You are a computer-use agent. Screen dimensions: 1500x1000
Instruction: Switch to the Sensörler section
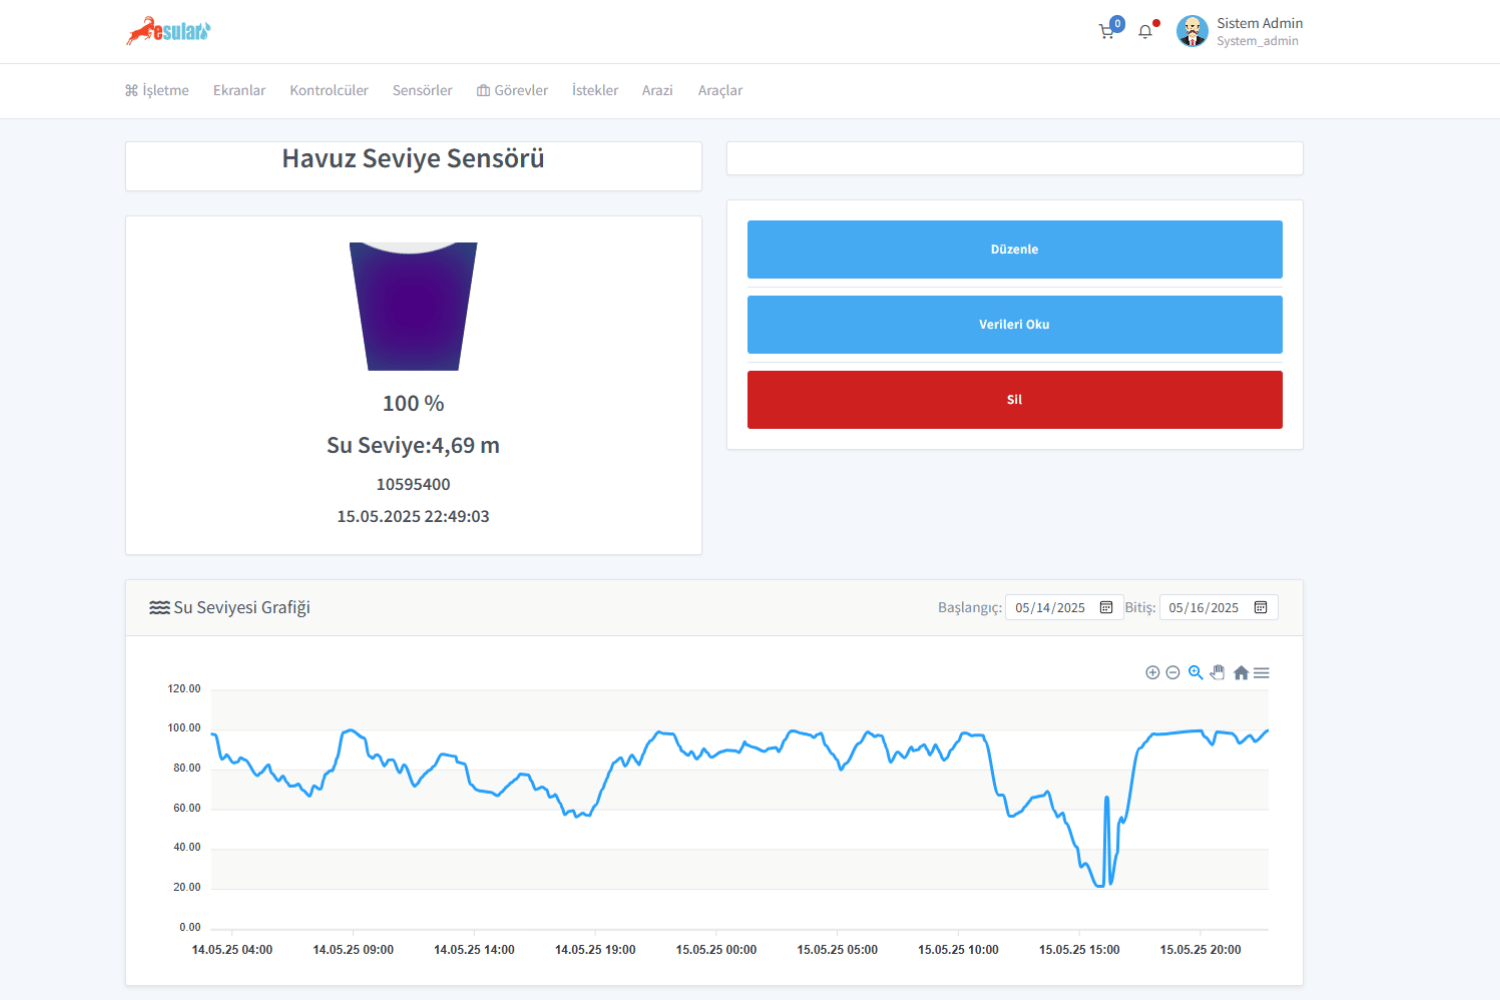click(422, 90)
